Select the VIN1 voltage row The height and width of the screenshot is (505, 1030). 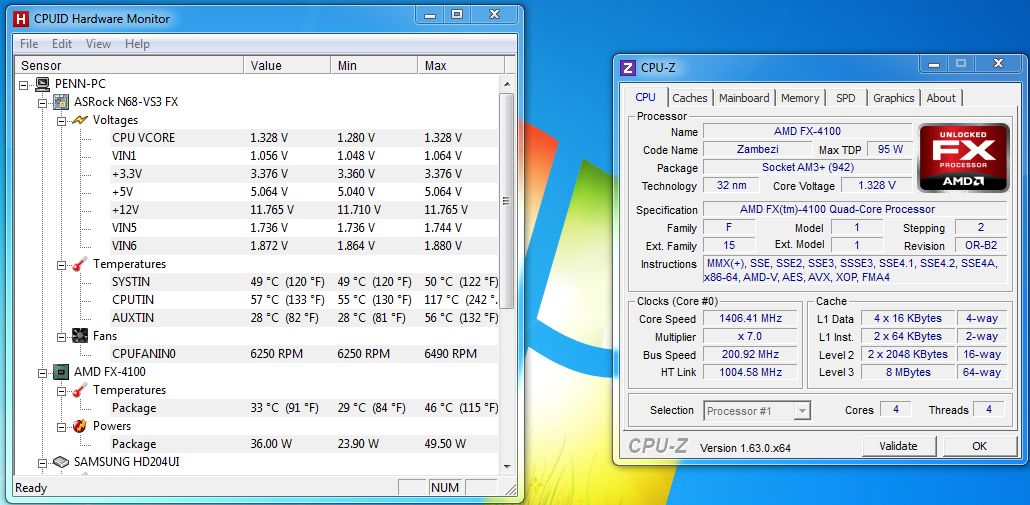[305, 156]
